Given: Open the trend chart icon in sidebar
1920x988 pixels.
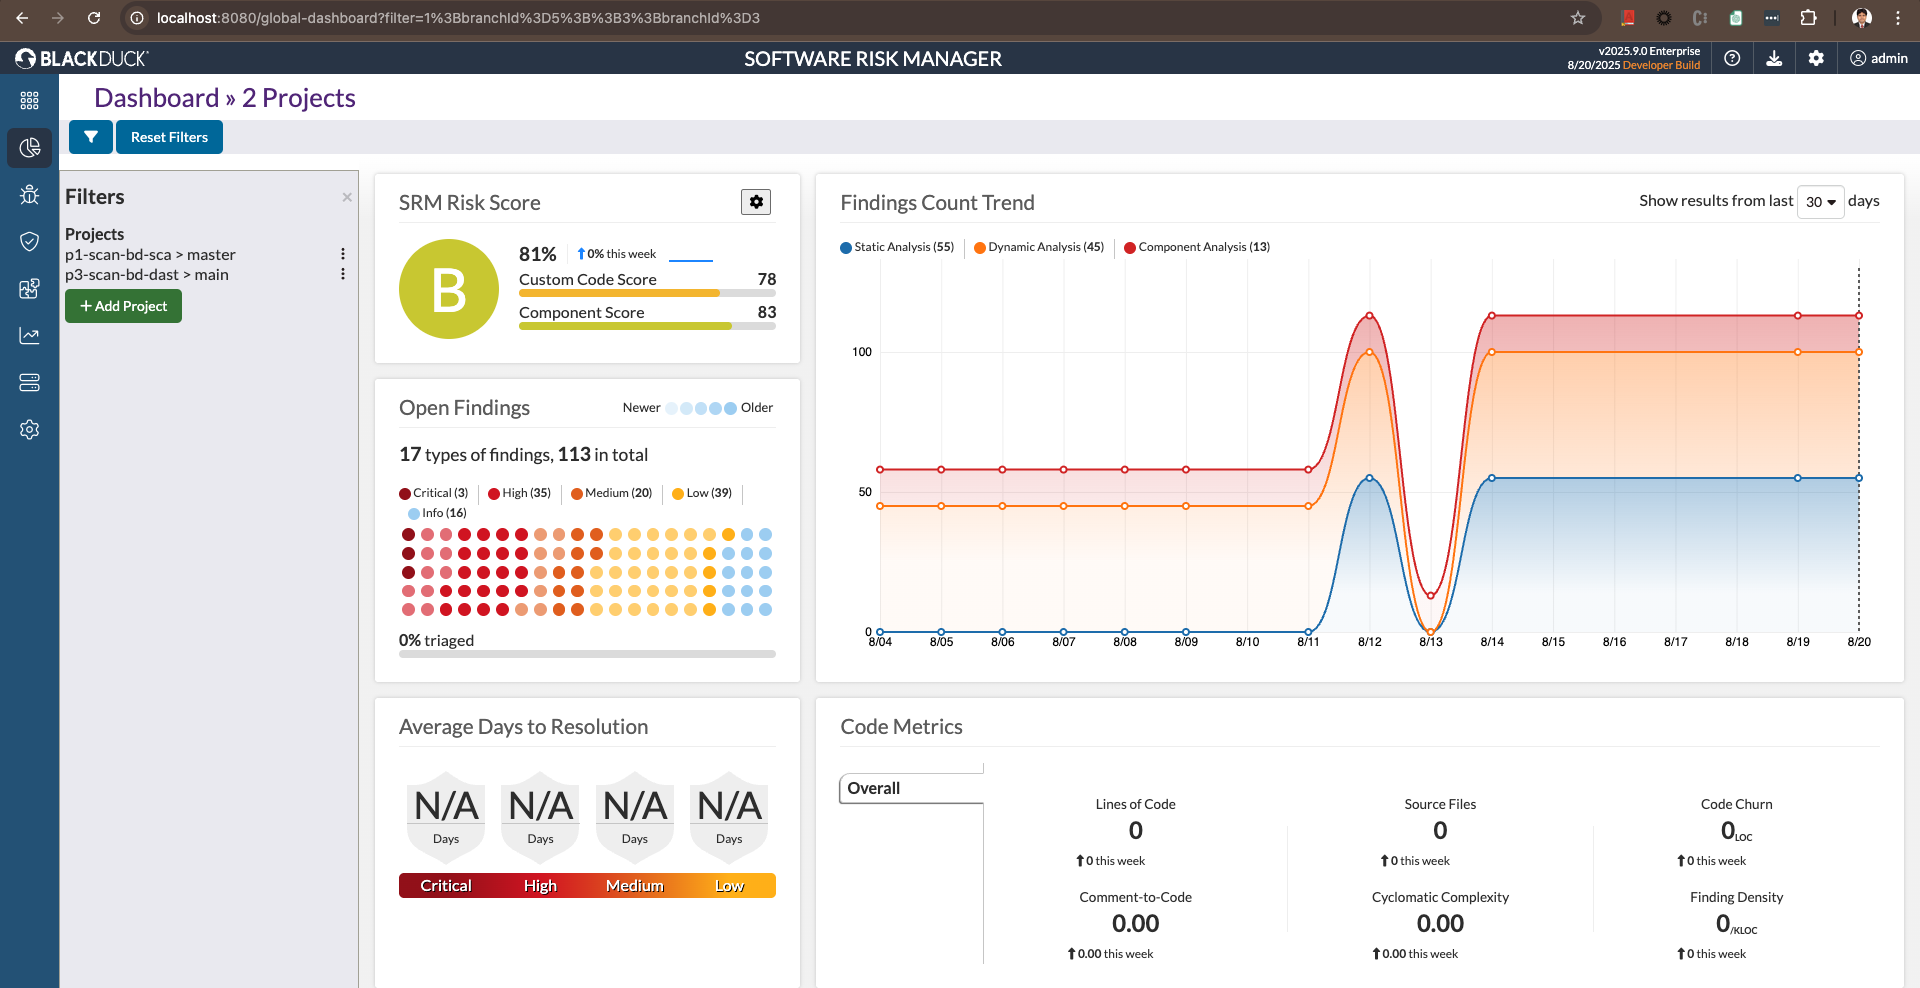Looking at the screenshot, I should coord(29,336).
